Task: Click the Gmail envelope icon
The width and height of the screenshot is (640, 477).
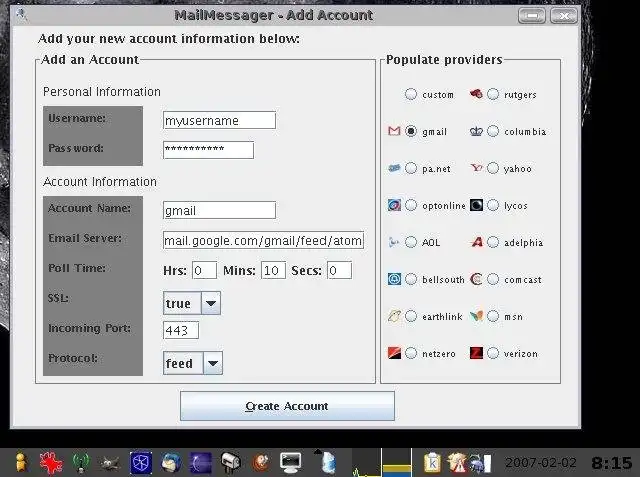Action: tap(394, 131)
